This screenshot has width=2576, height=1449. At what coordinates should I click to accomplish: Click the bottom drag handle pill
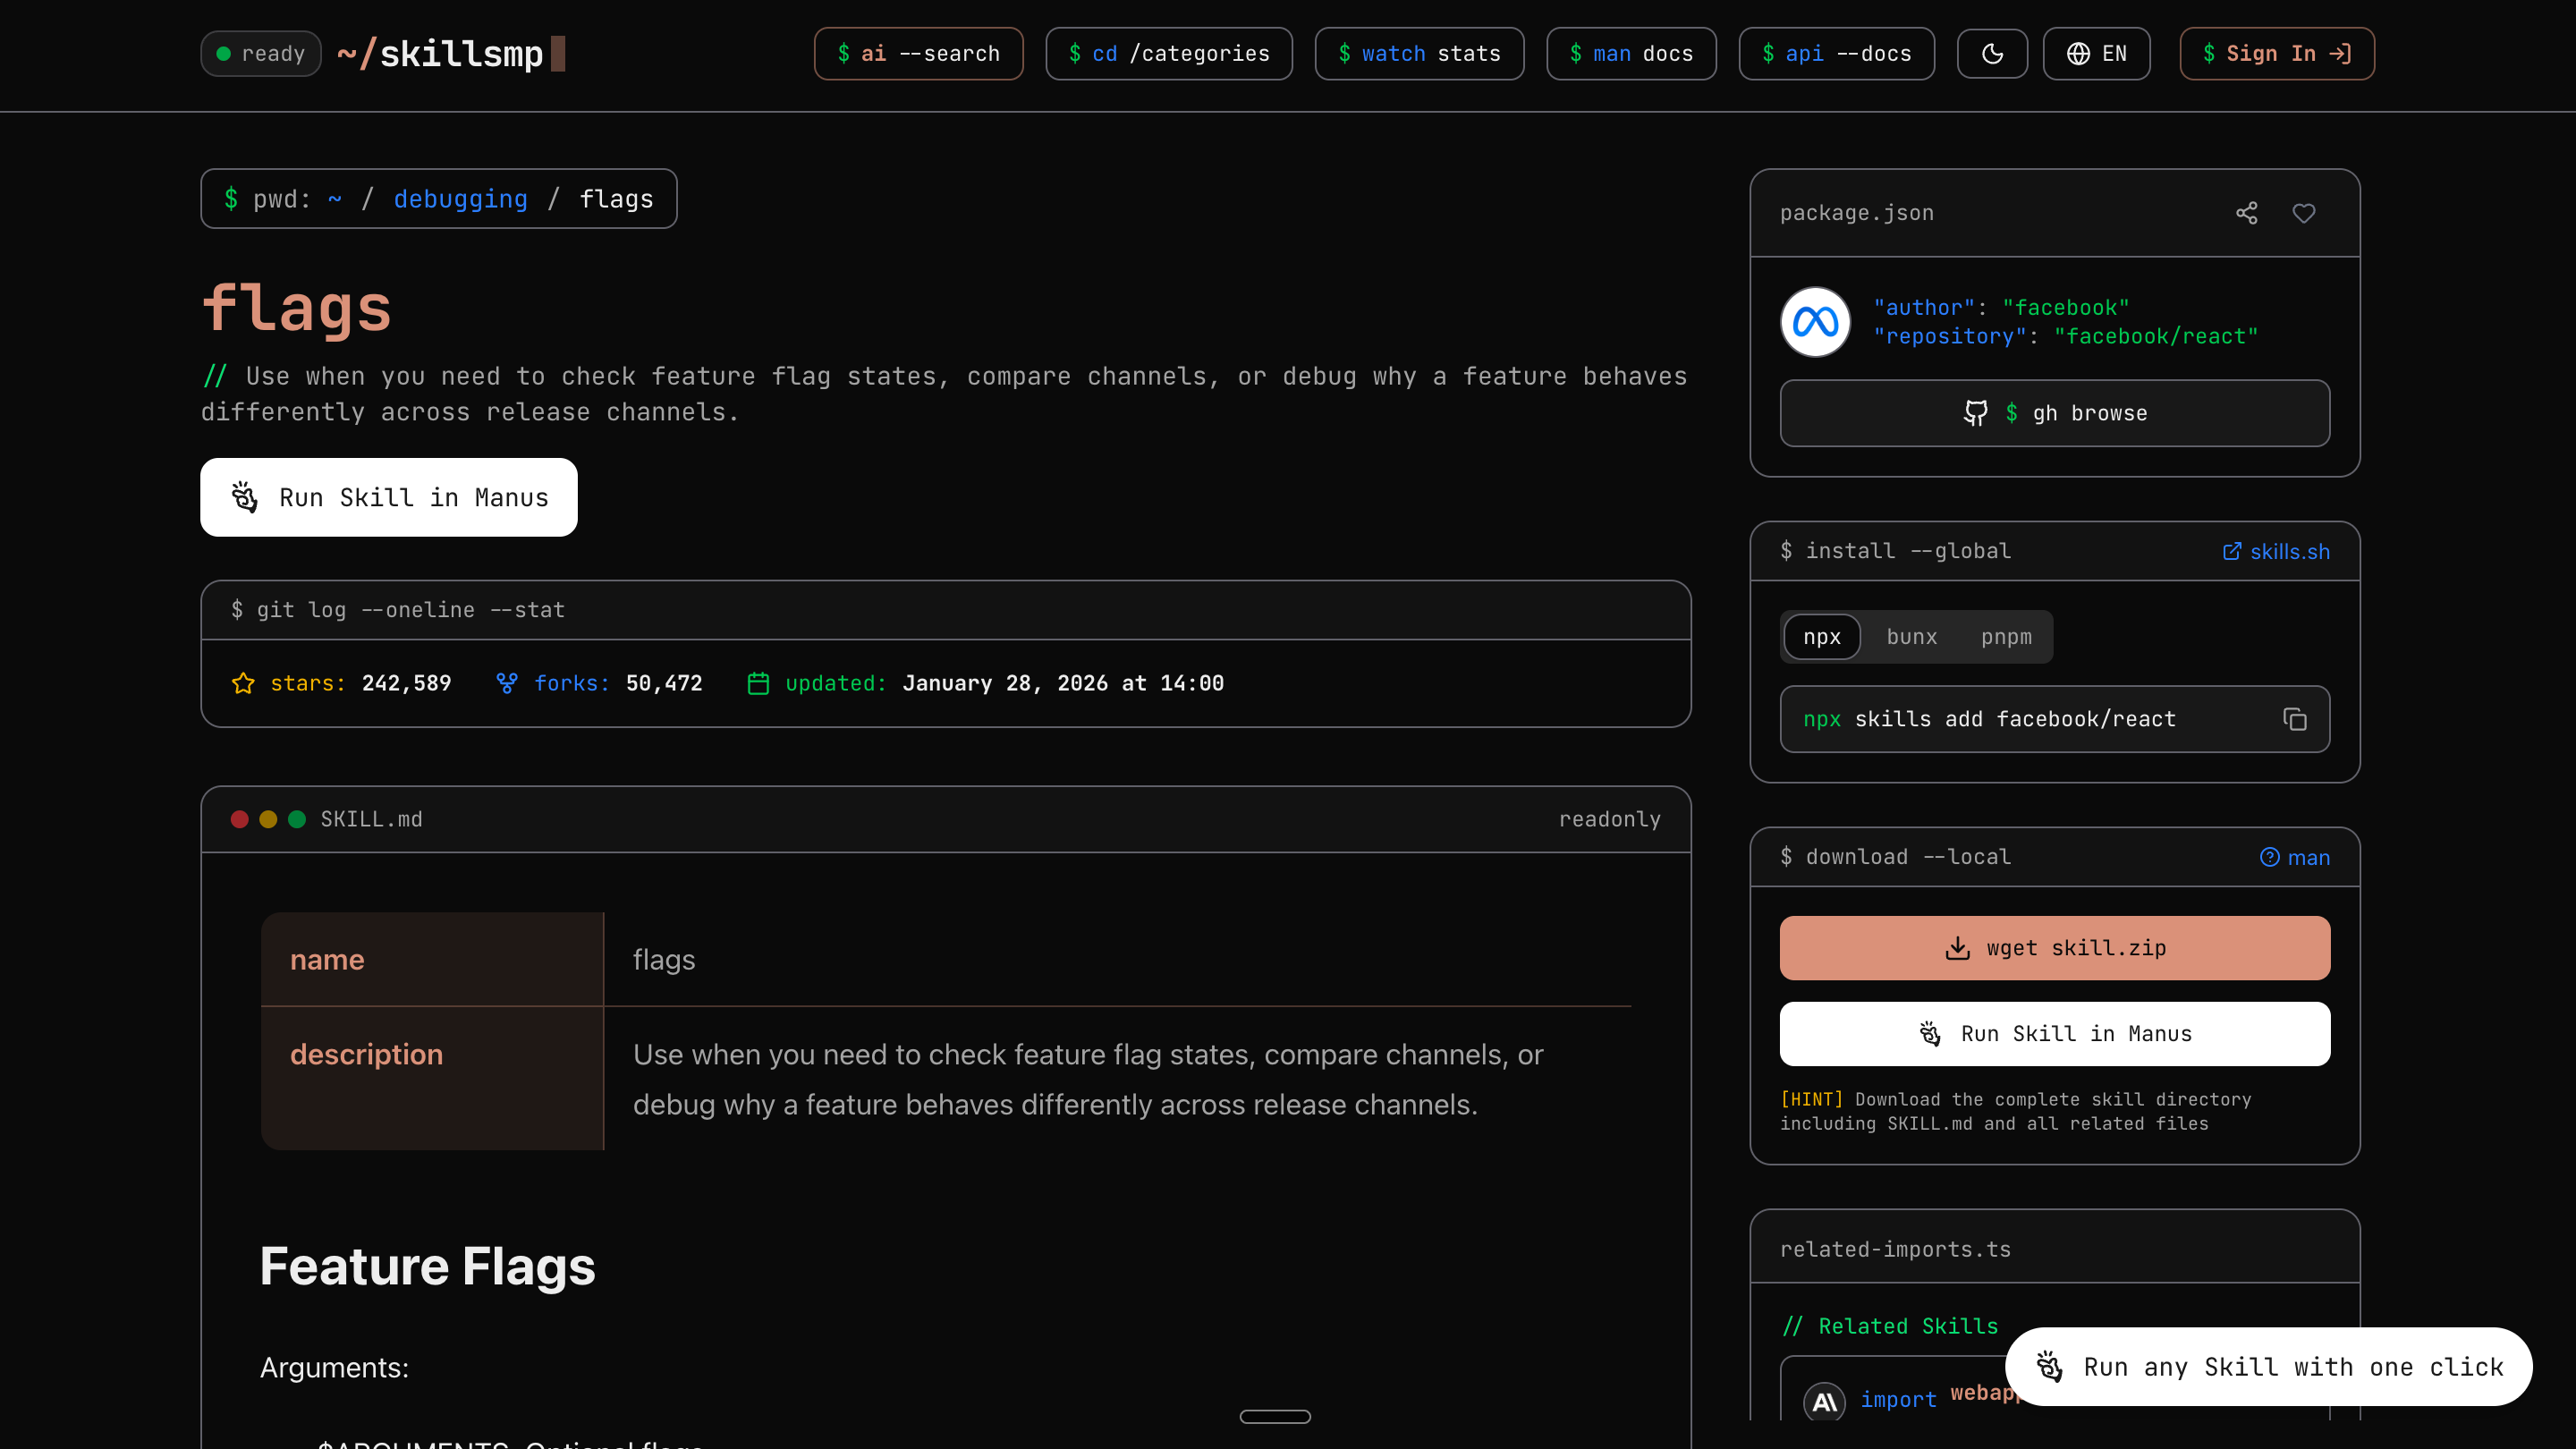click(1275, 1416)
